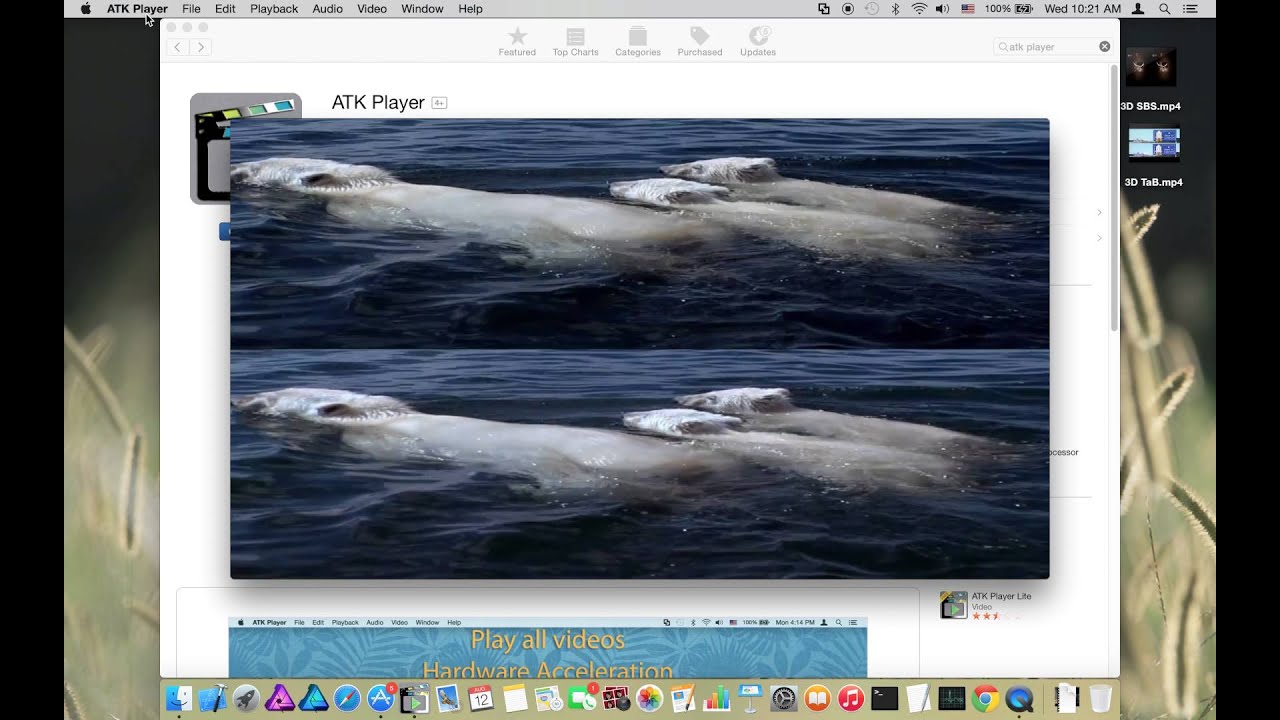Open the Apple menu
Viewport: 1280px width, 720px height.
pyautogui.click(x=85, y=9)
